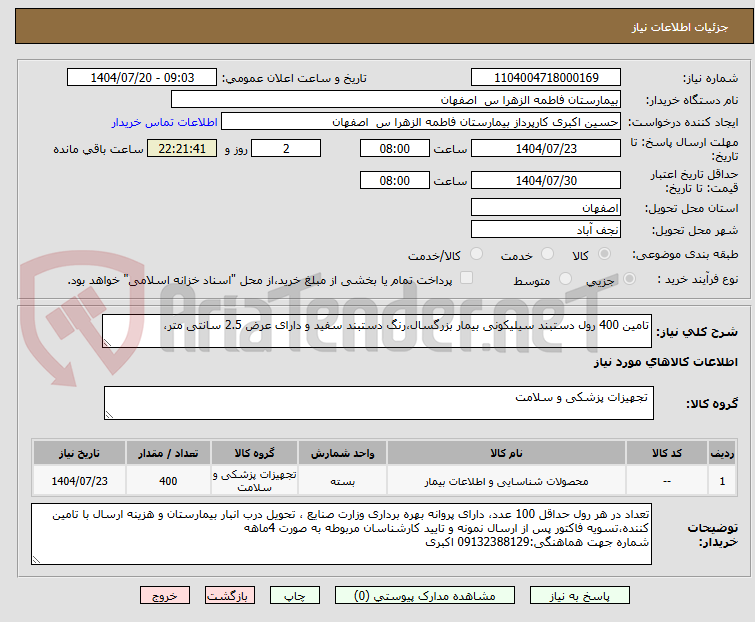The image size is (755, 622).
Task: Click the unit cell بسته
Action: [342, 481]
